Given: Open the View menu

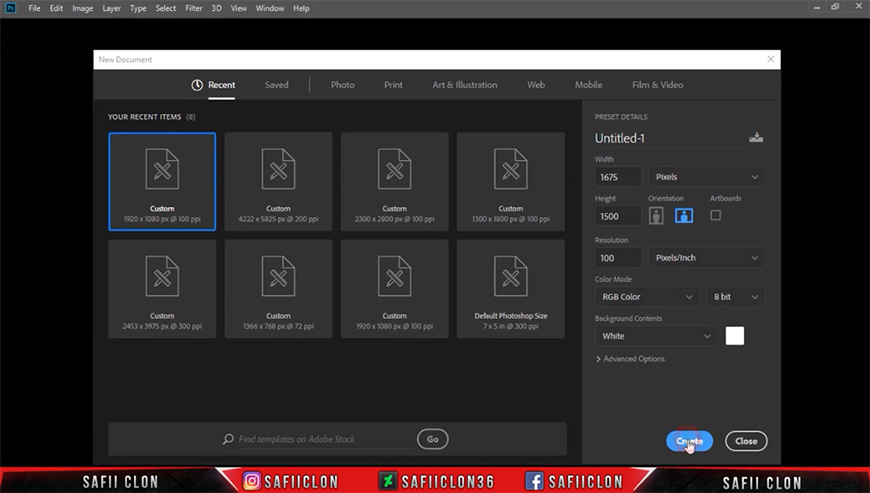Looking at the screenshot, I should click(239, 8).
